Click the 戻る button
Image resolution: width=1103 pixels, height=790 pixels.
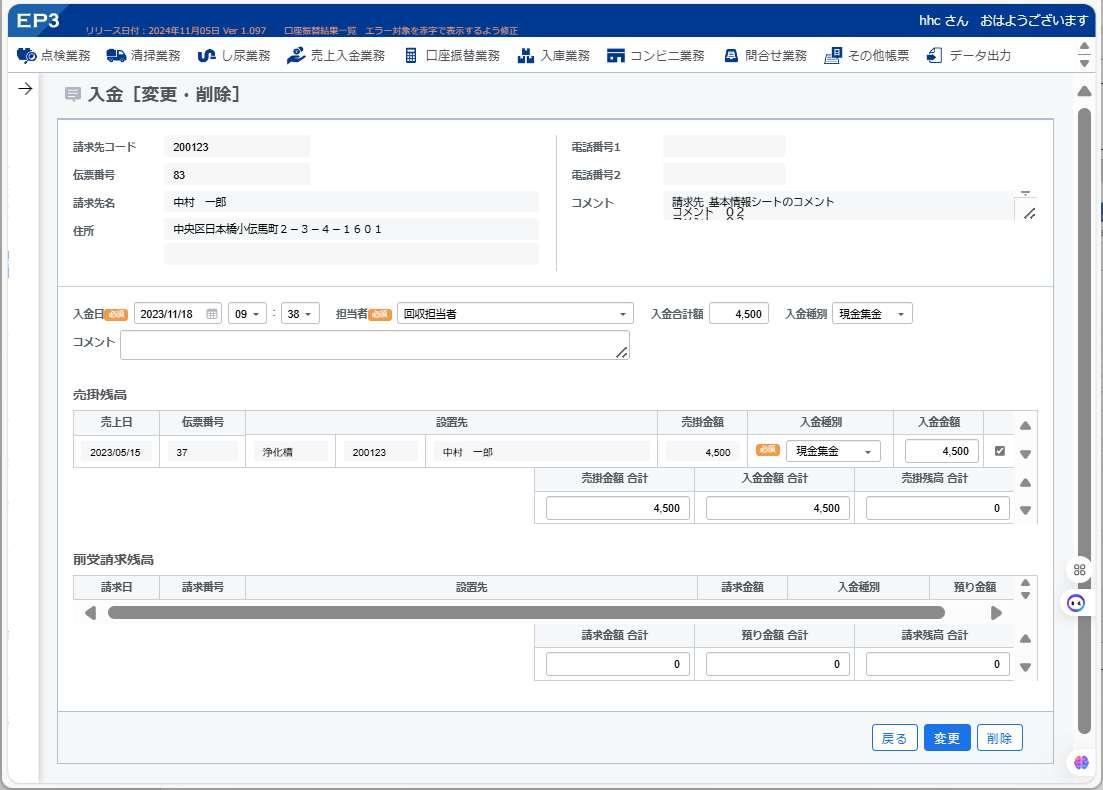(895, 738)
